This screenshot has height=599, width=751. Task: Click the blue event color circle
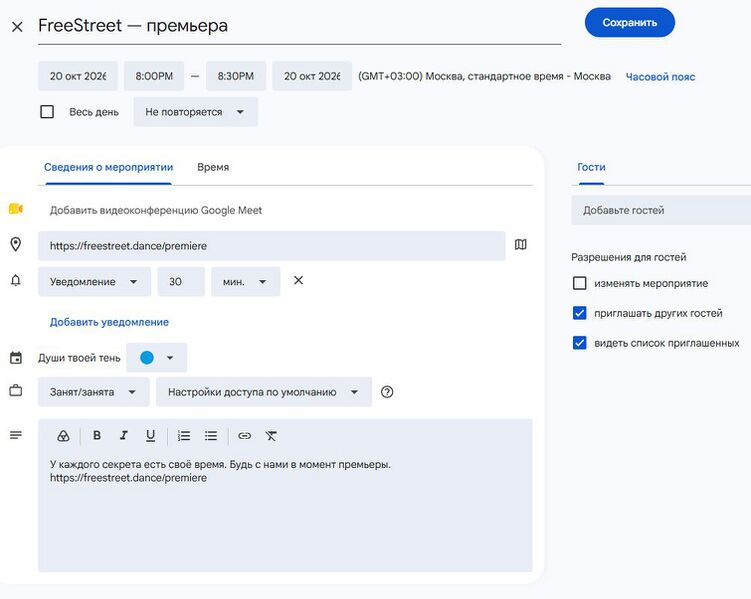pyautogui.click(x=147, y=358)
